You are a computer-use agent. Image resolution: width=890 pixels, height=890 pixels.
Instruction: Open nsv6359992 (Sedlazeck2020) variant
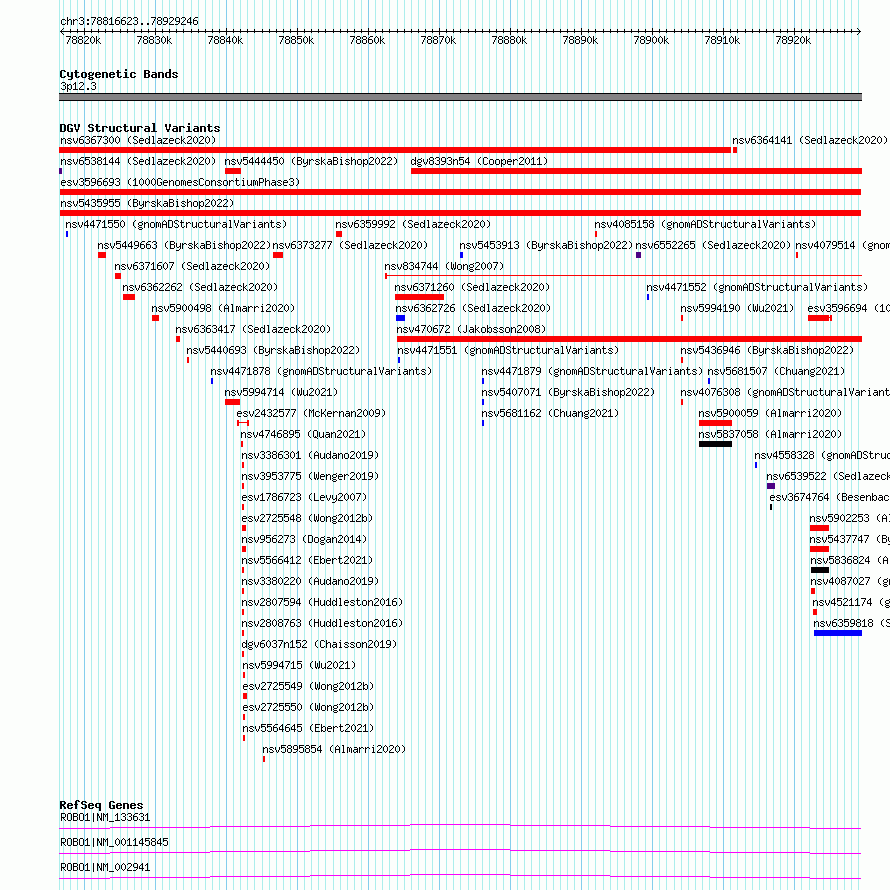tap(413, 224)
